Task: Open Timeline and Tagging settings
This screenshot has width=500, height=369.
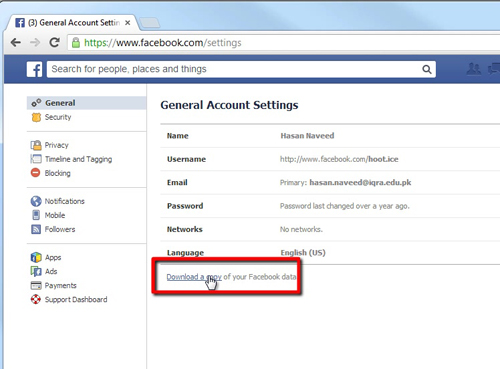Action: [78, 159]
